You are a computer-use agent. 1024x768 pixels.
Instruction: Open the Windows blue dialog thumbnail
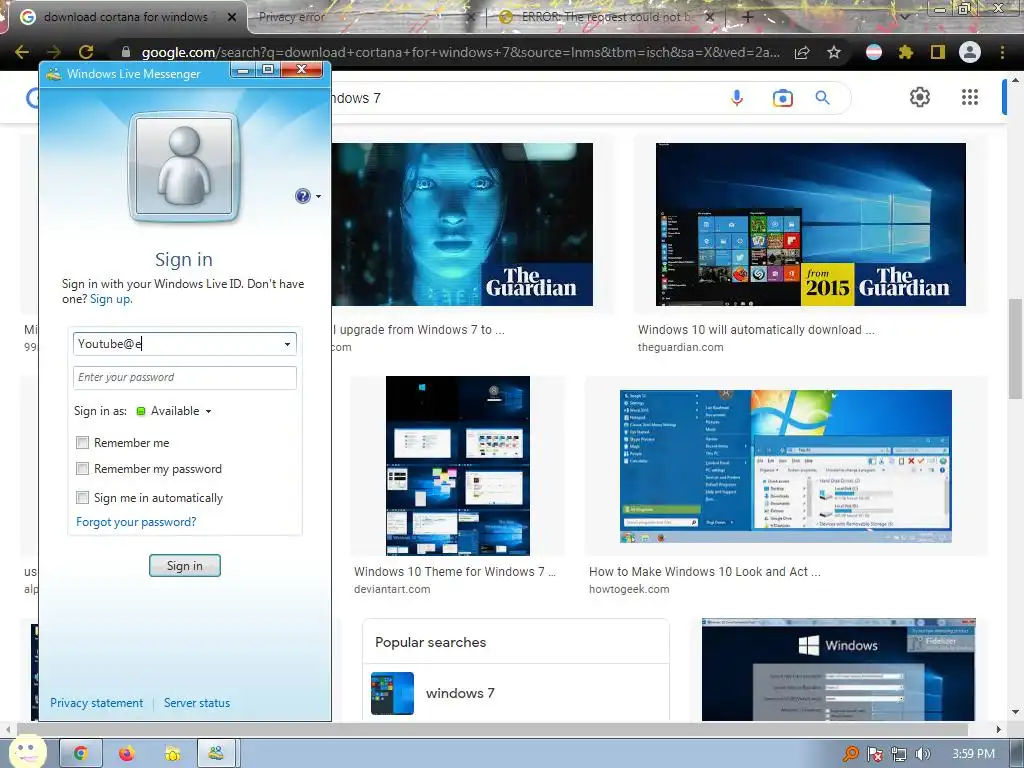pos(839,669)
